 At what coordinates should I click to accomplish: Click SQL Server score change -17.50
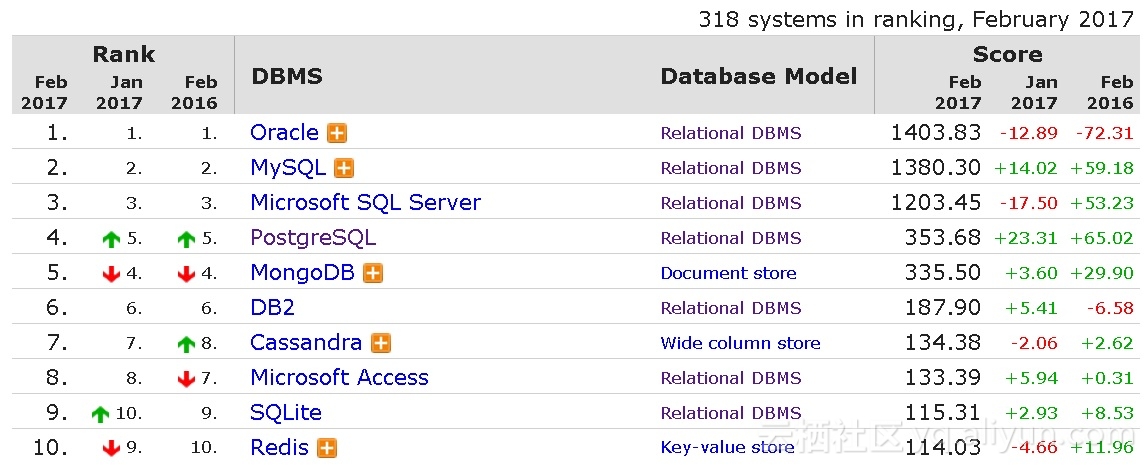(x=1028, y=203)
